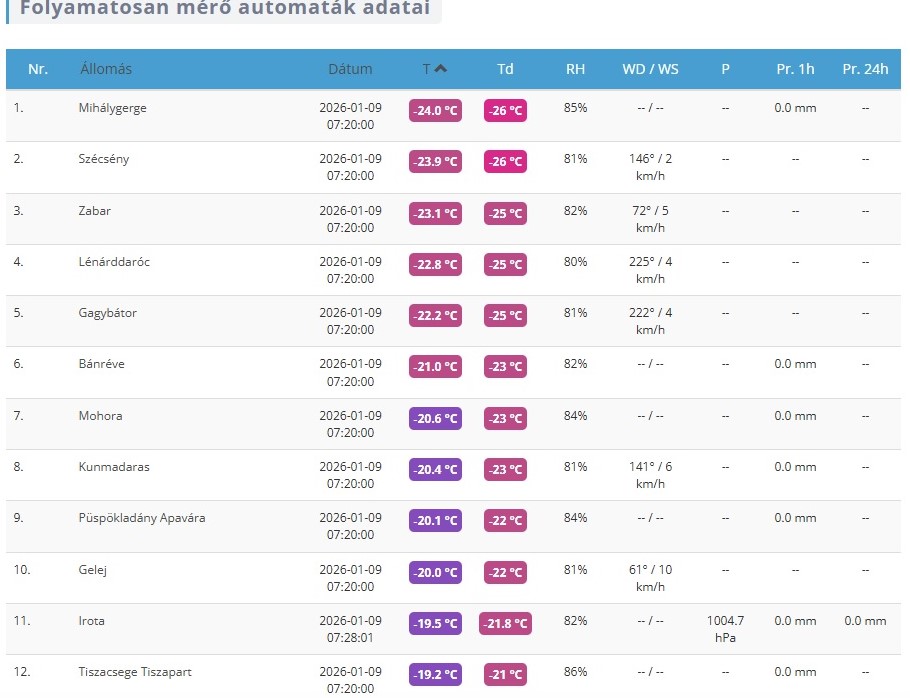The width and height of the screenshot is (910, 698).
Task: Click the Pr. 24h column header
Action: 865,69
